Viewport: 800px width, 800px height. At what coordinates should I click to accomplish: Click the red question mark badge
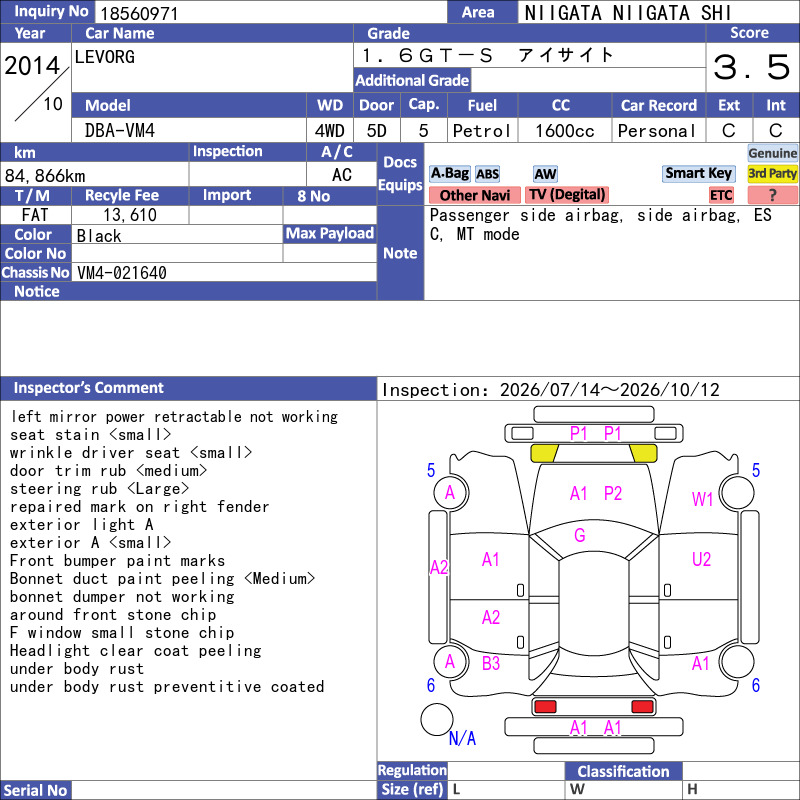point(772,195)
